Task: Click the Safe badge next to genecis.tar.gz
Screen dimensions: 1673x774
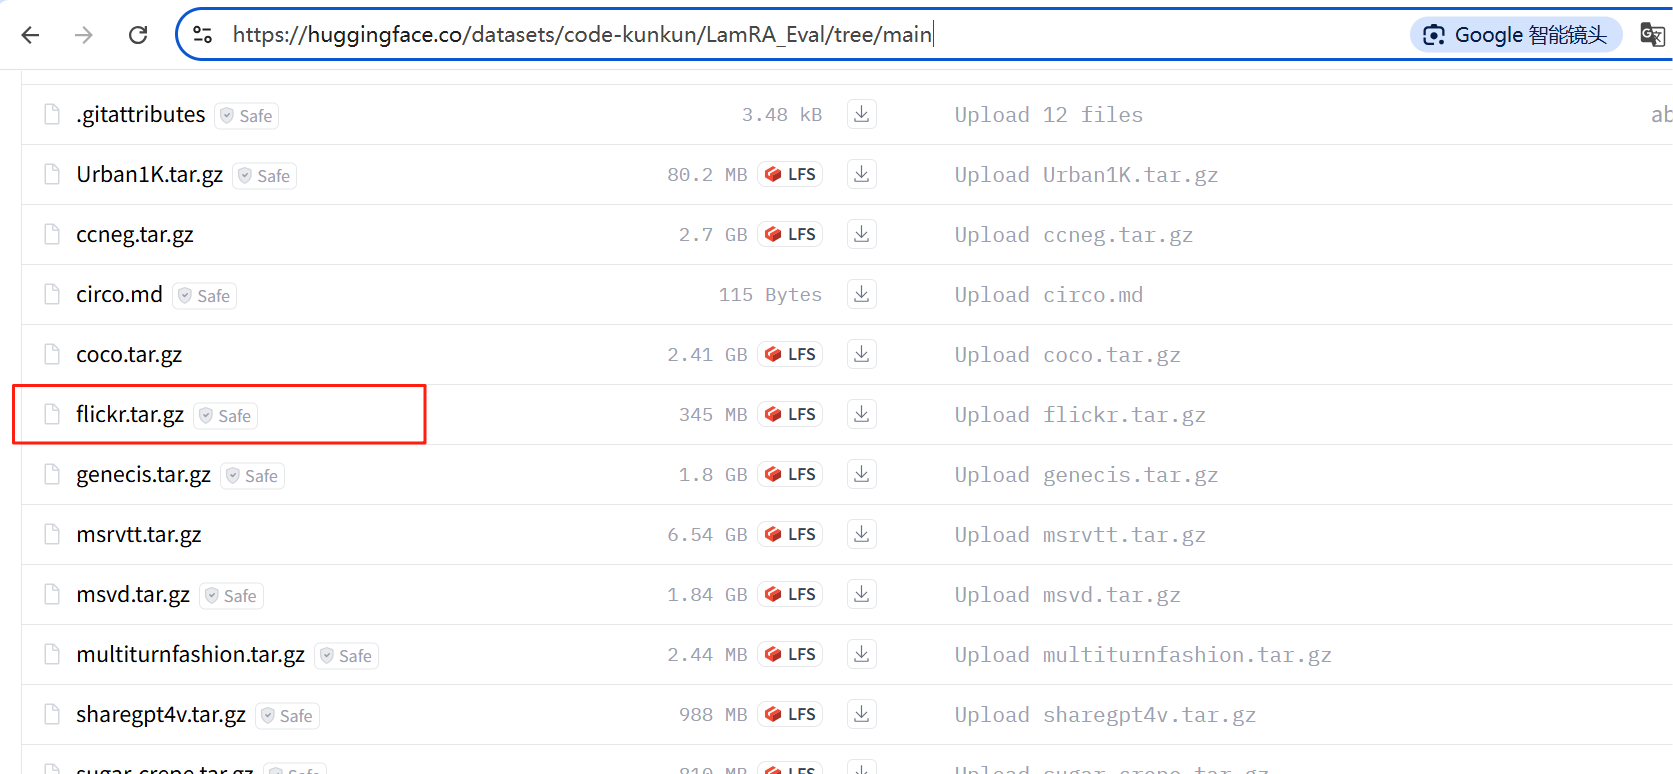Action: tap(253, 476)
